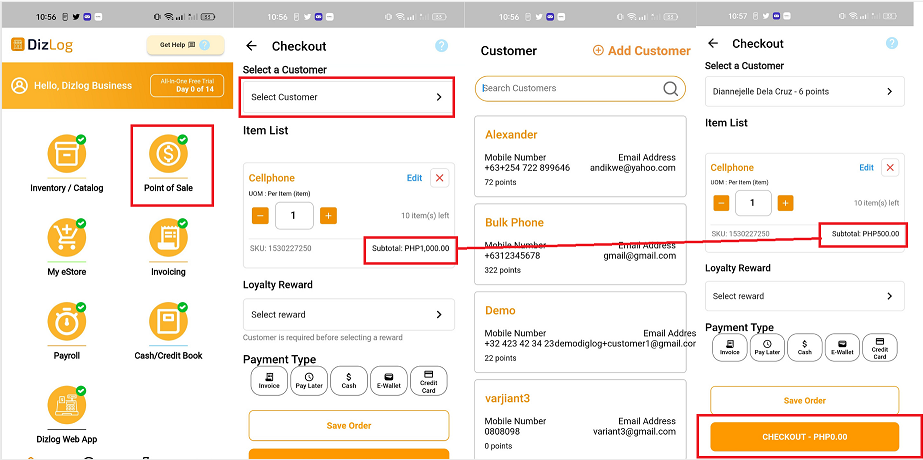Viewport: 923px width, 460px height.
Task: Open the Dizlog Web App module
Action: pos(67,415)
